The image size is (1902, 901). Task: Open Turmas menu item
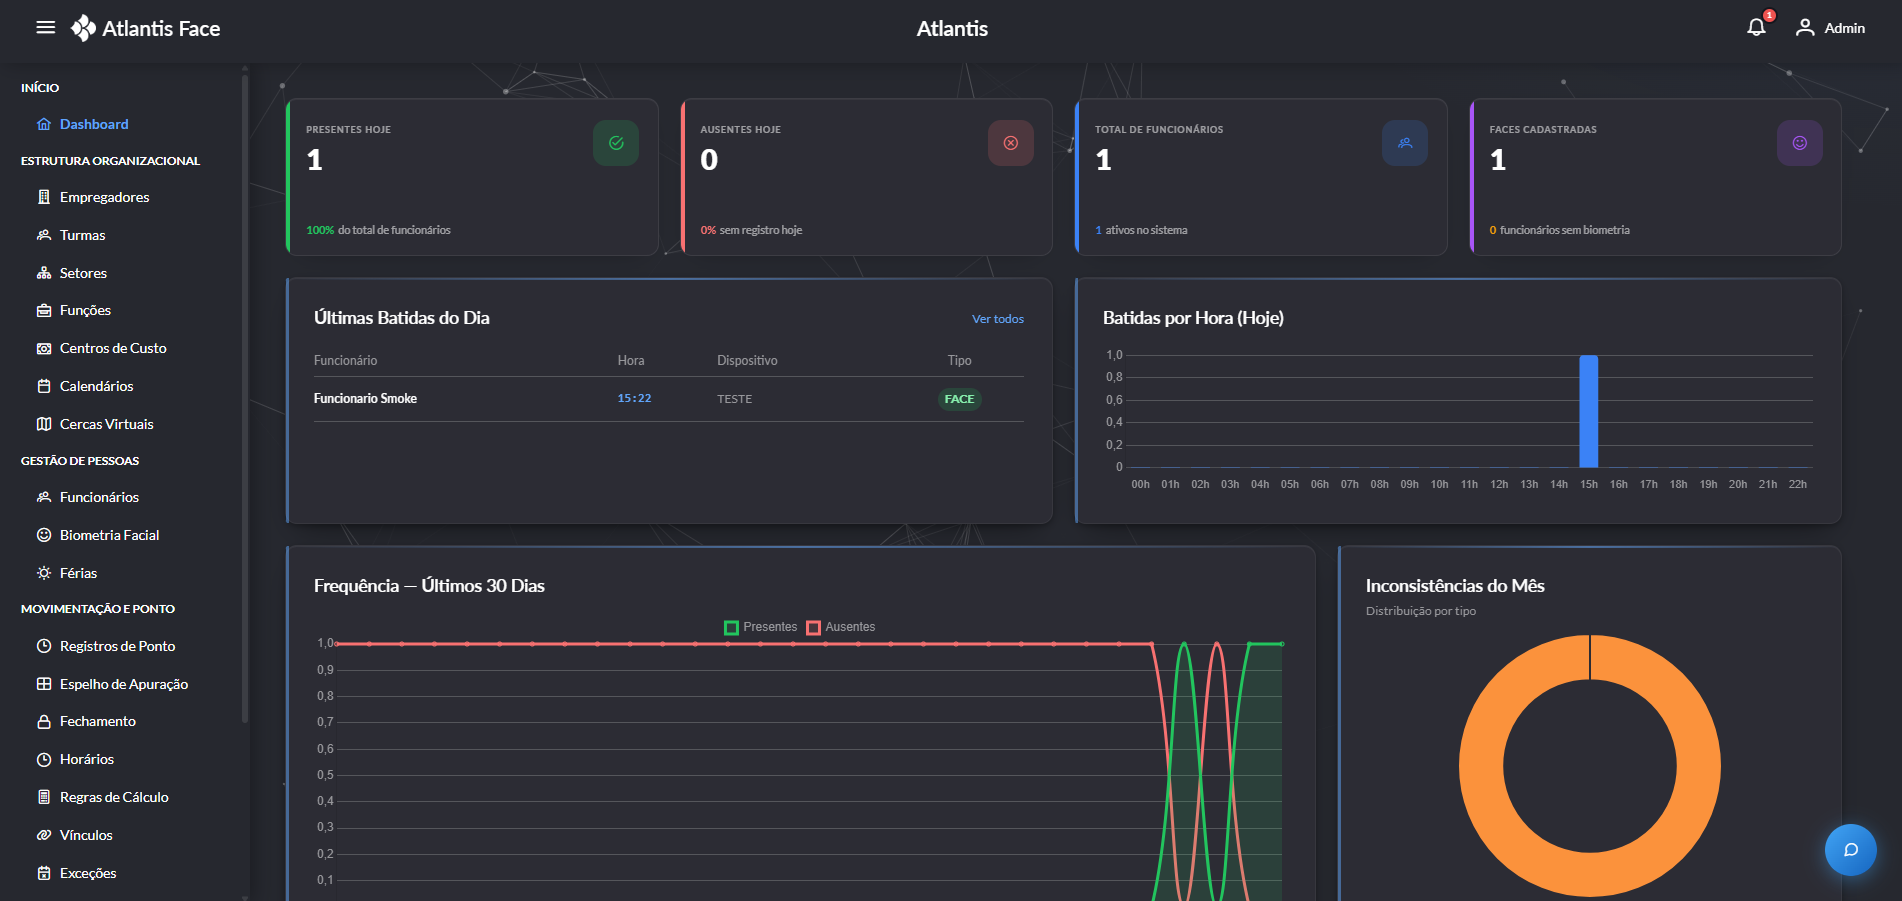click(82, 235)
